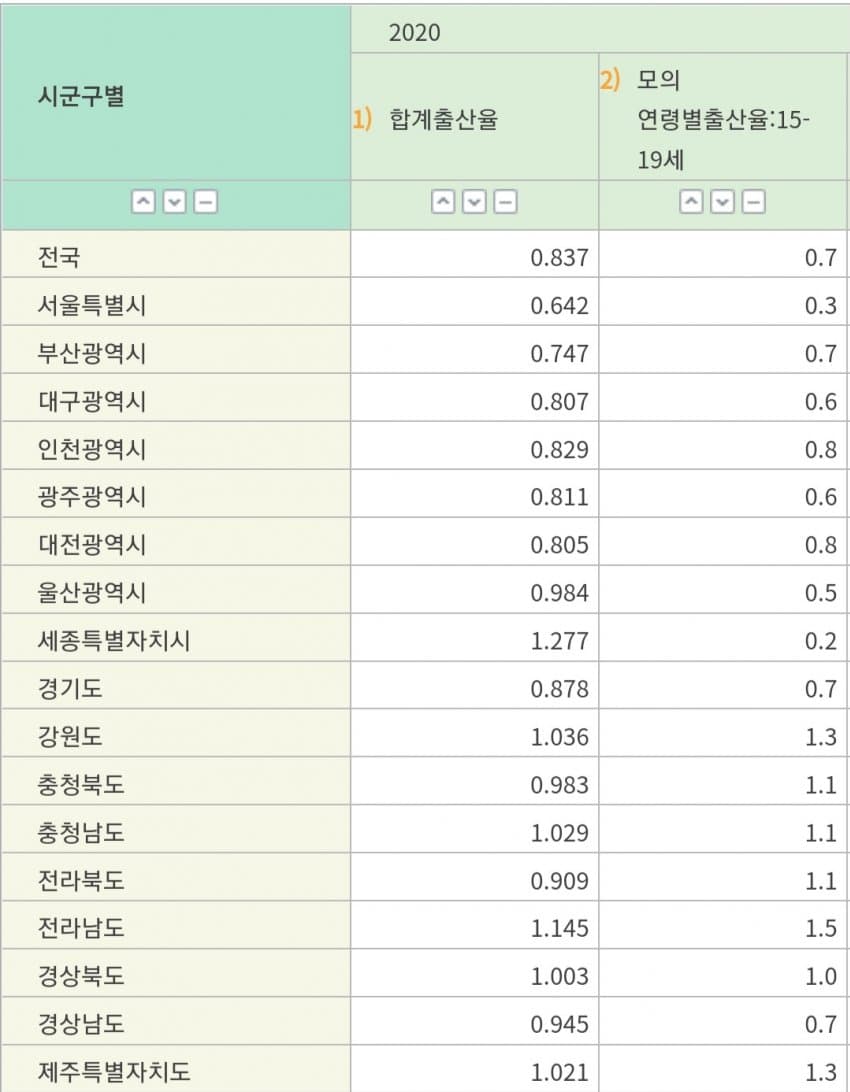Reset 15-19세 column sort with minus icon
The image size is (850, 1092).
click(753, 203)
